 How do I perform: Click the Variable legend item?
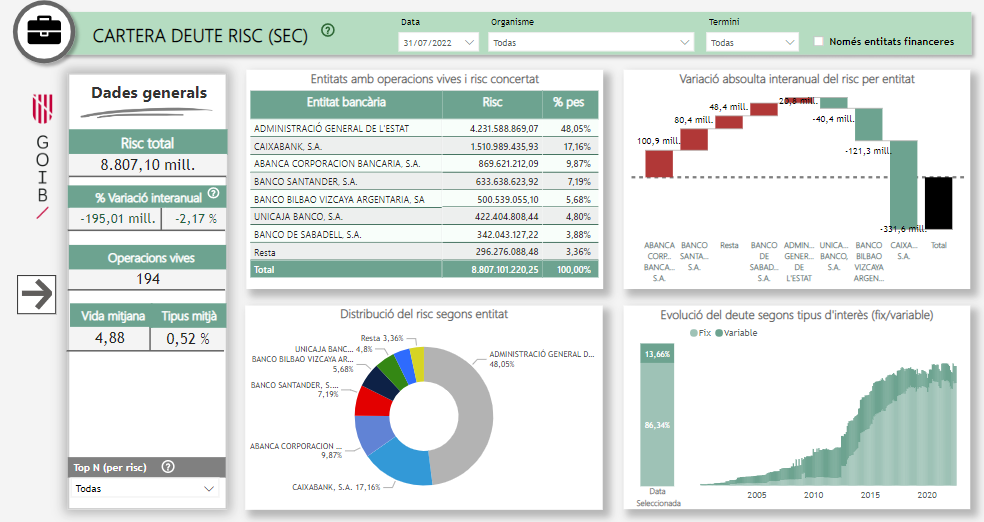coord(736,333)
